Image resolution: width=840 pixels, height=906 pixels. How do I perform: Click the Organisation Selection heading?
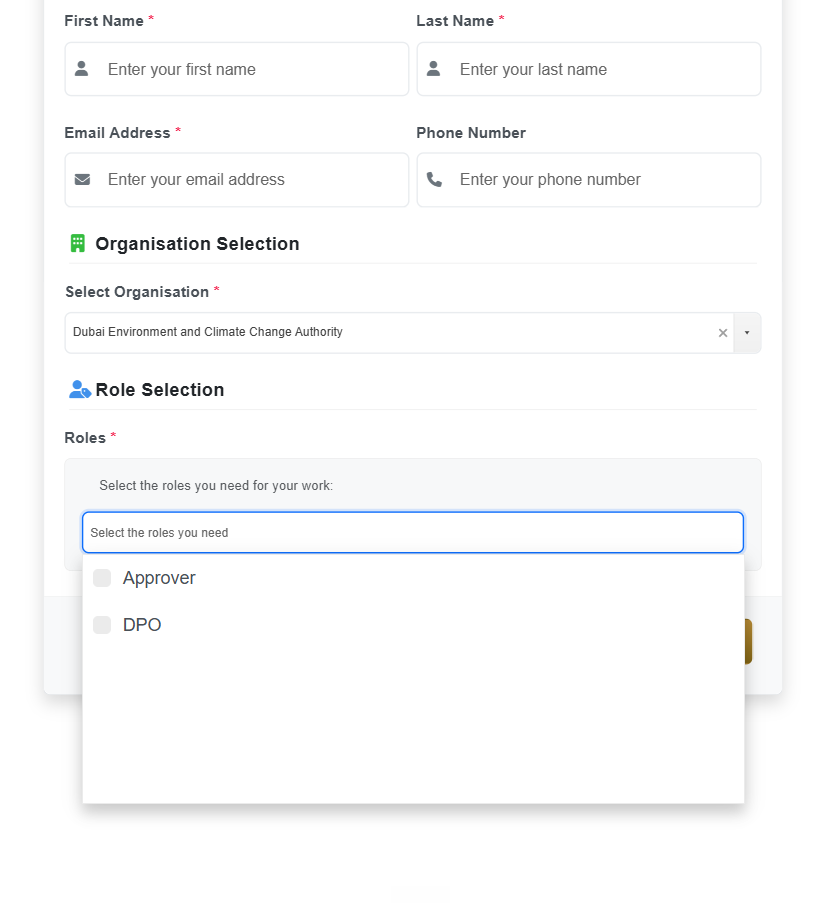pos(197,244)
